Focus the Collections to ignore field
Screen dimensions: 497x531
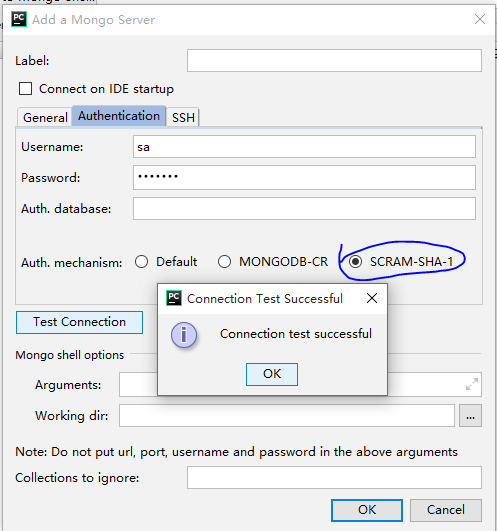[334, 477]
